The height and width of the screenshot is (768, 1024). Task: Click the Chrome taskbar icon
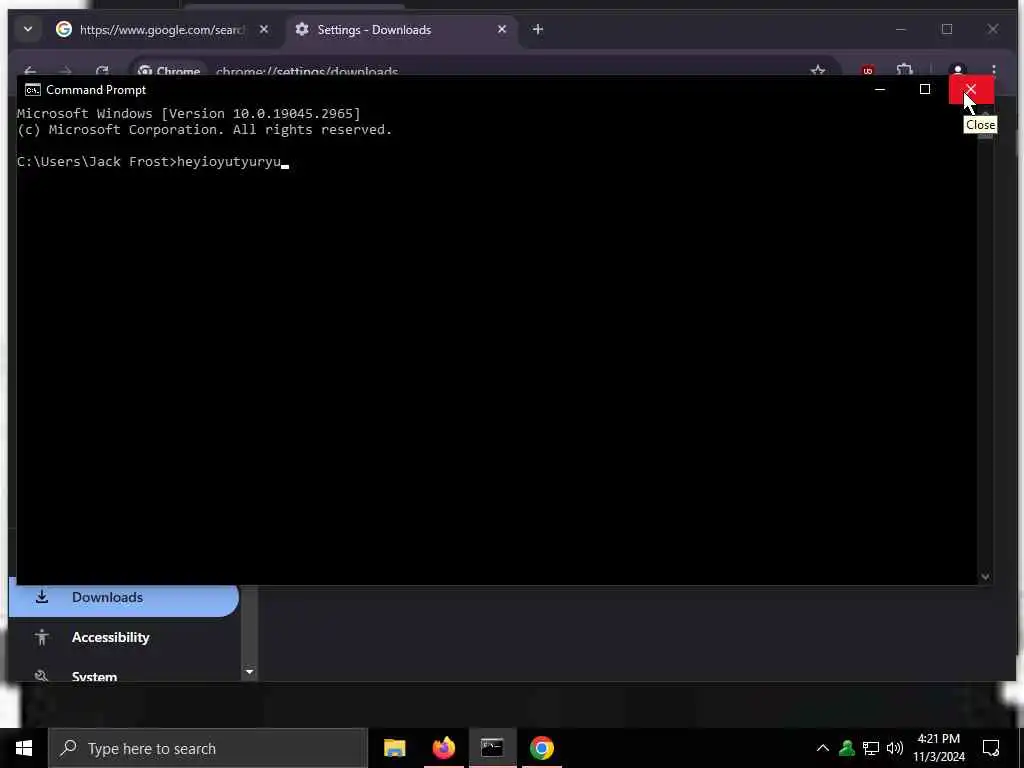(541, 748)
